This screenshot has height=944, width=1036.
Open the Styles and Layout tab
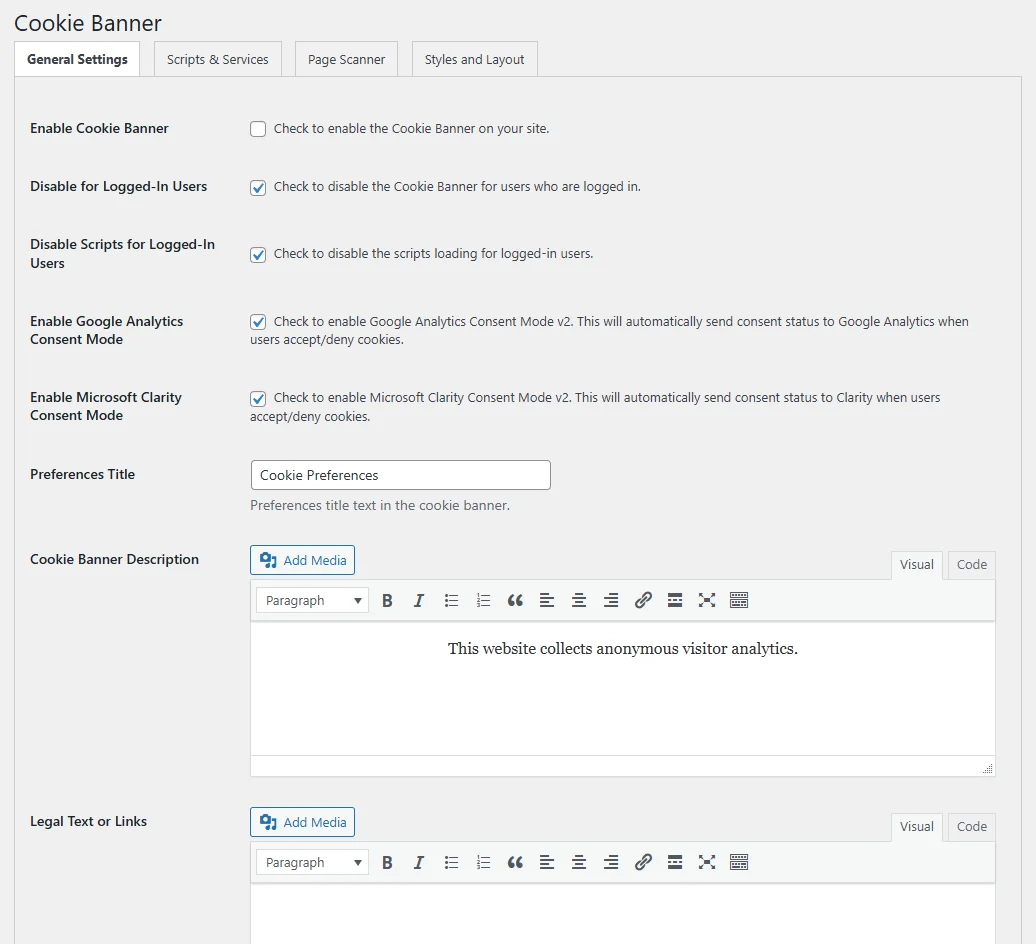[474, 59]
